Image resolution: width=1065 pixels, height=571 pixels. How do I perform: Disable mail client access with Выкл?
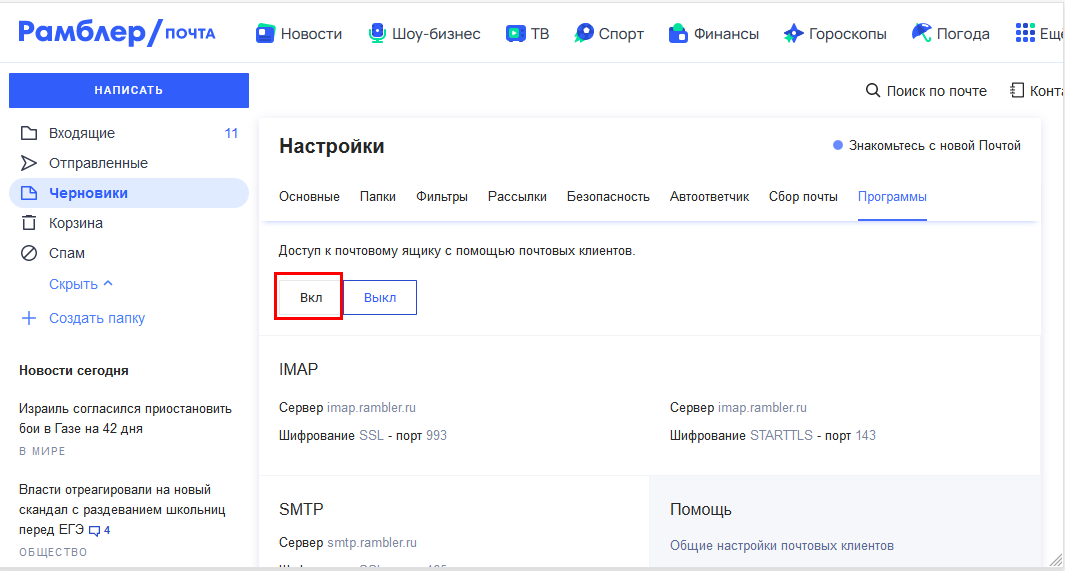tap(380, 297)
